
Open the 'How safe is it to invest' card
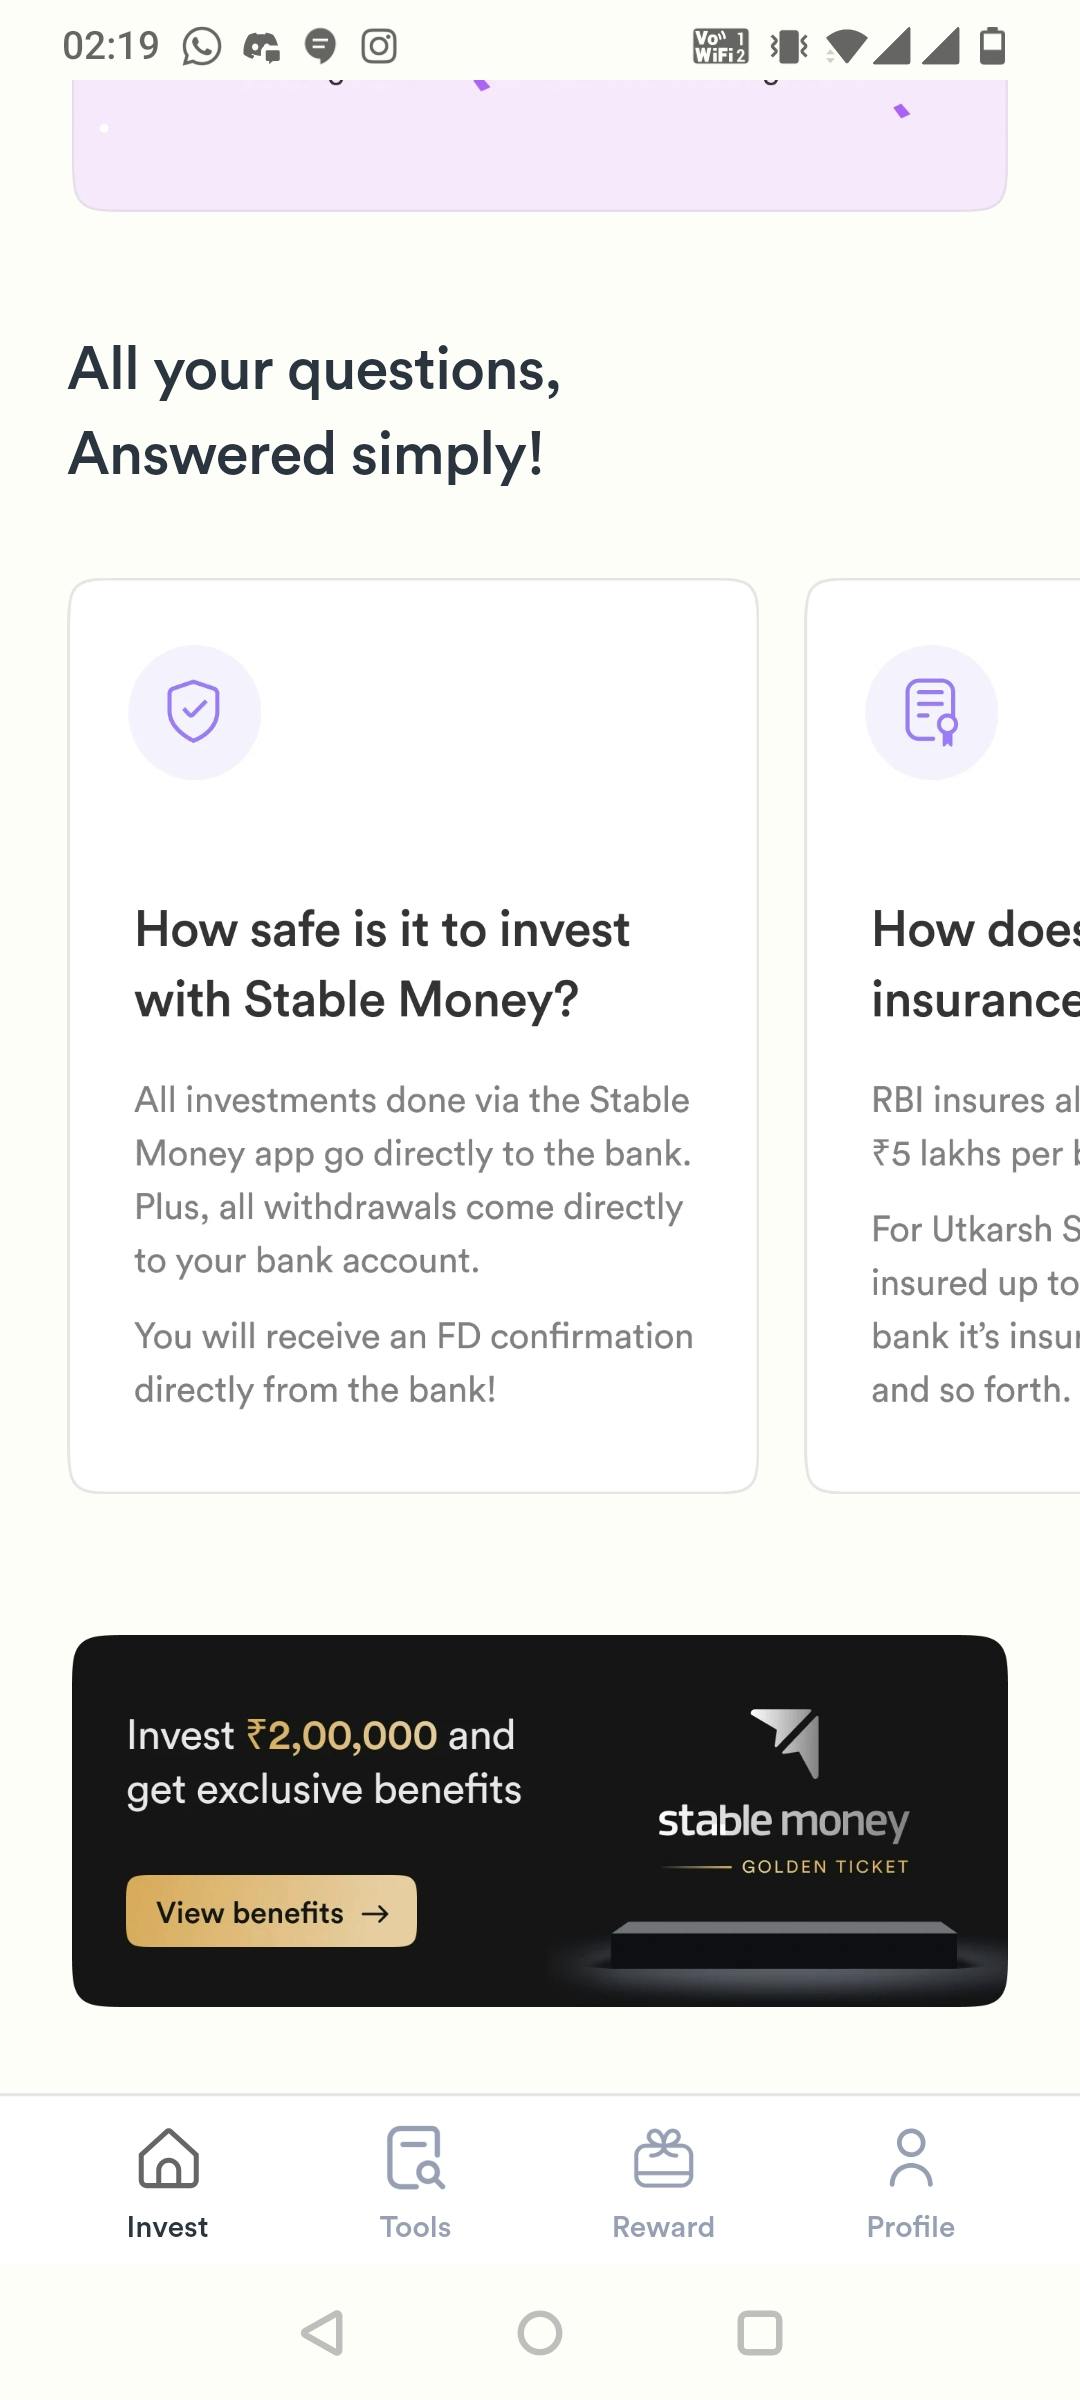click(x=412, y=1035)
